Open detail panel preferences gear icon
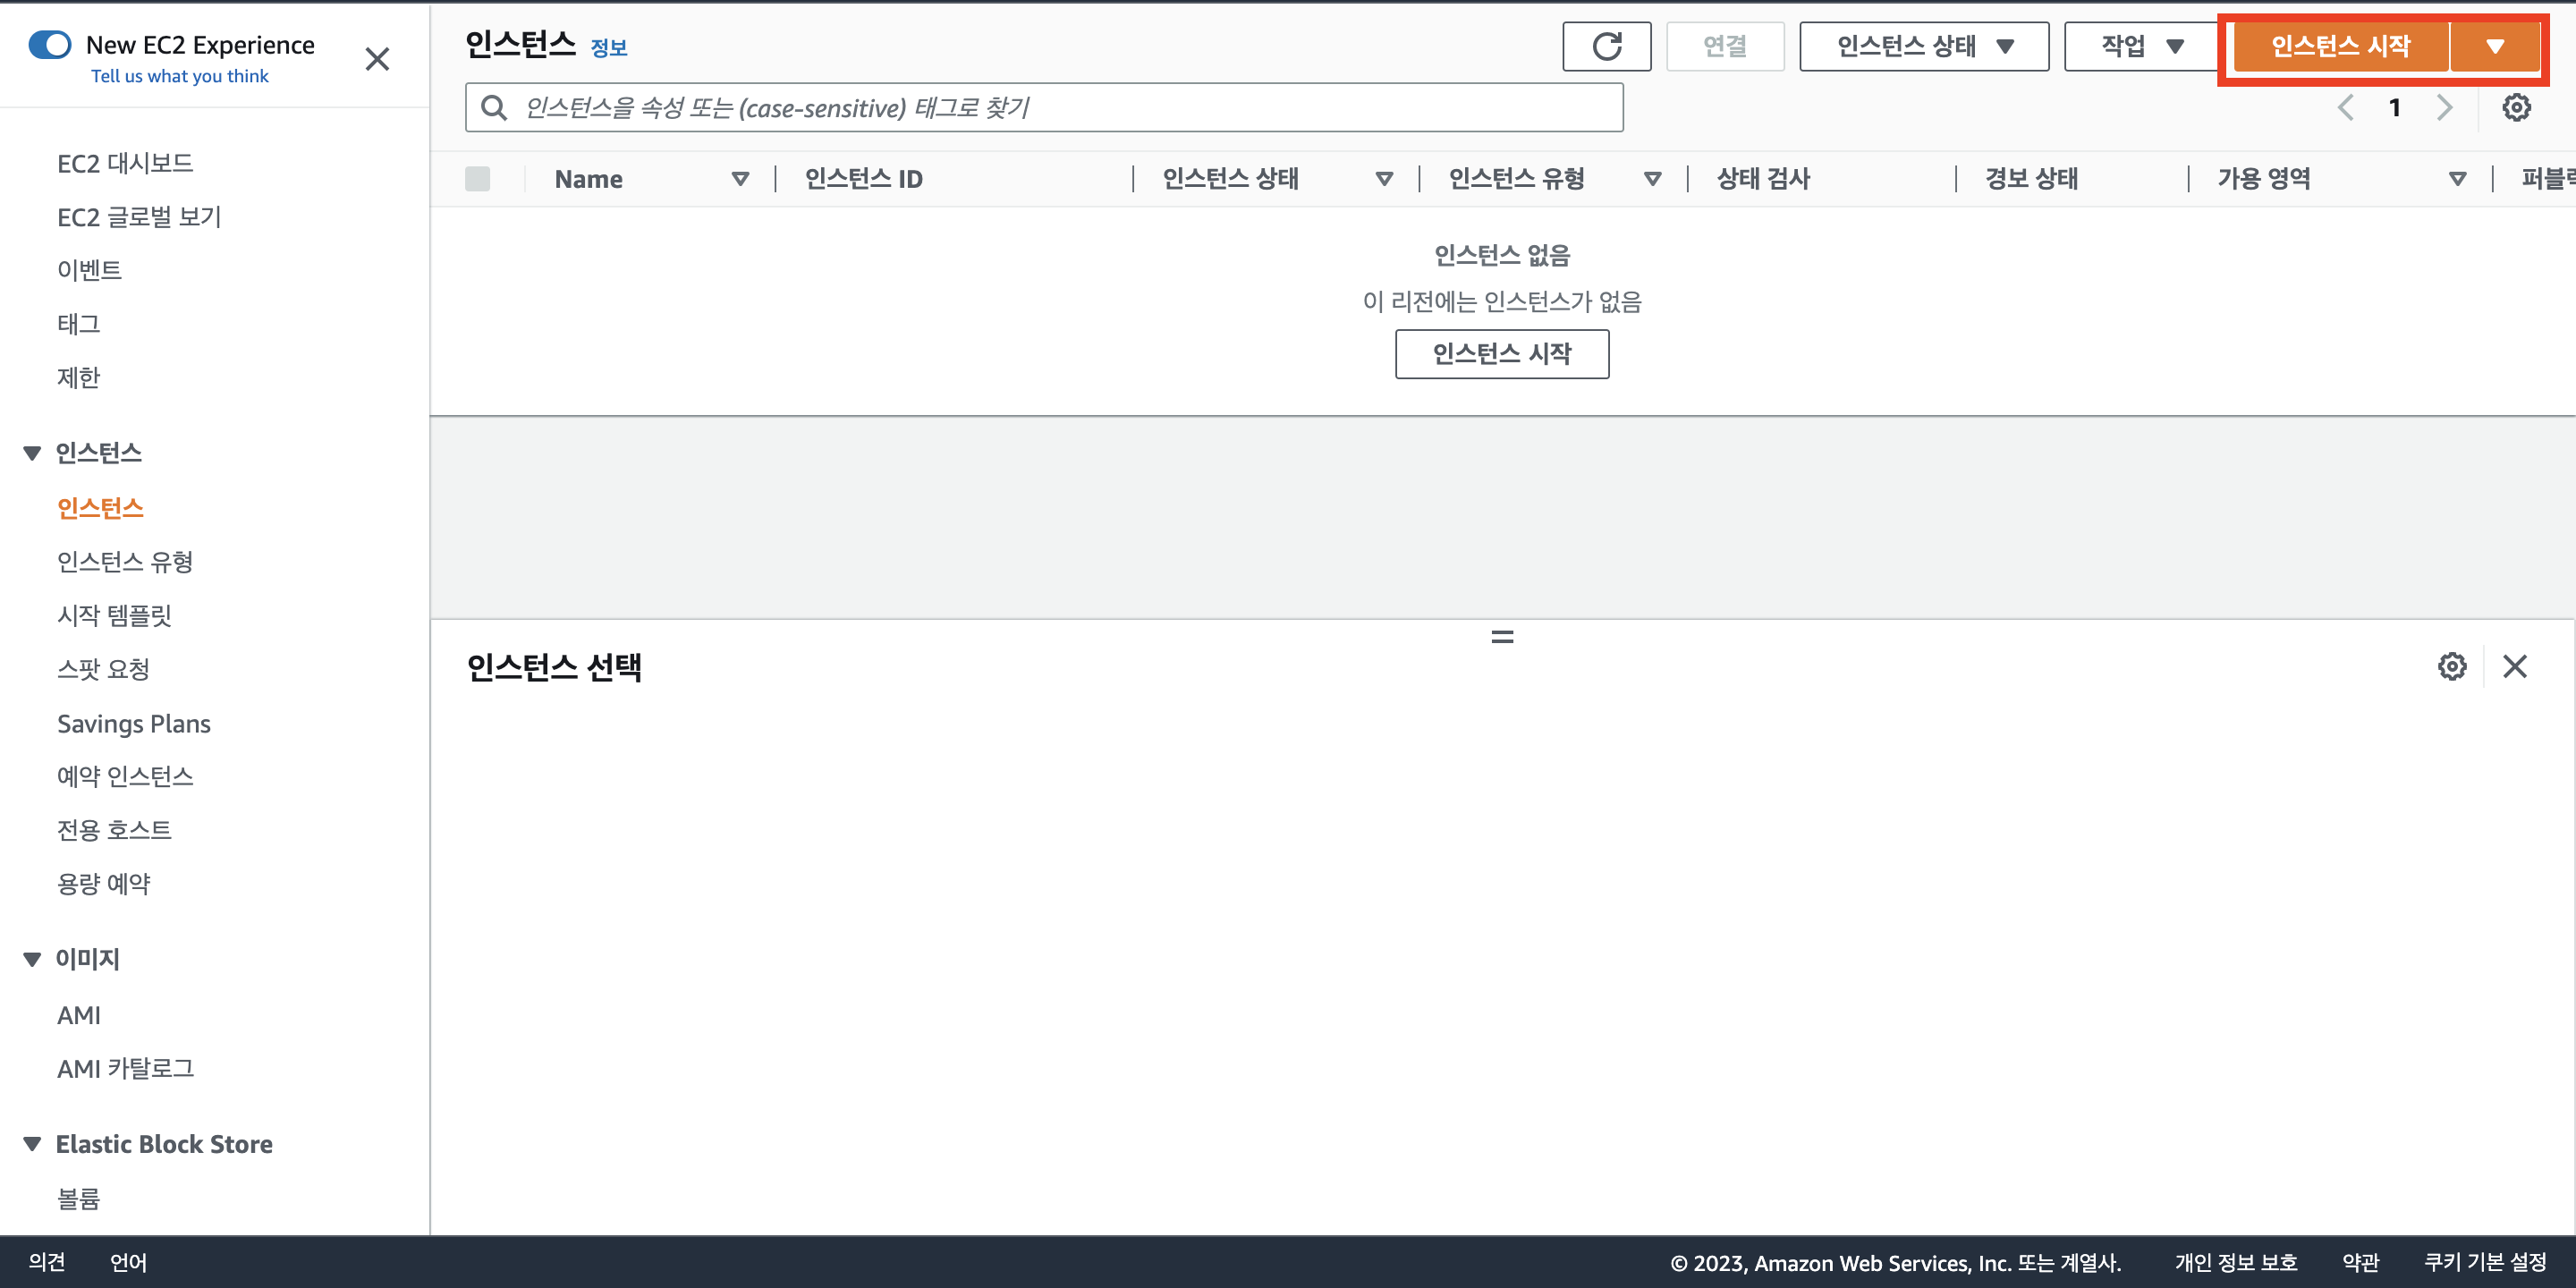This screenshot has height=1288, width=2576. tap(2452, 666)
